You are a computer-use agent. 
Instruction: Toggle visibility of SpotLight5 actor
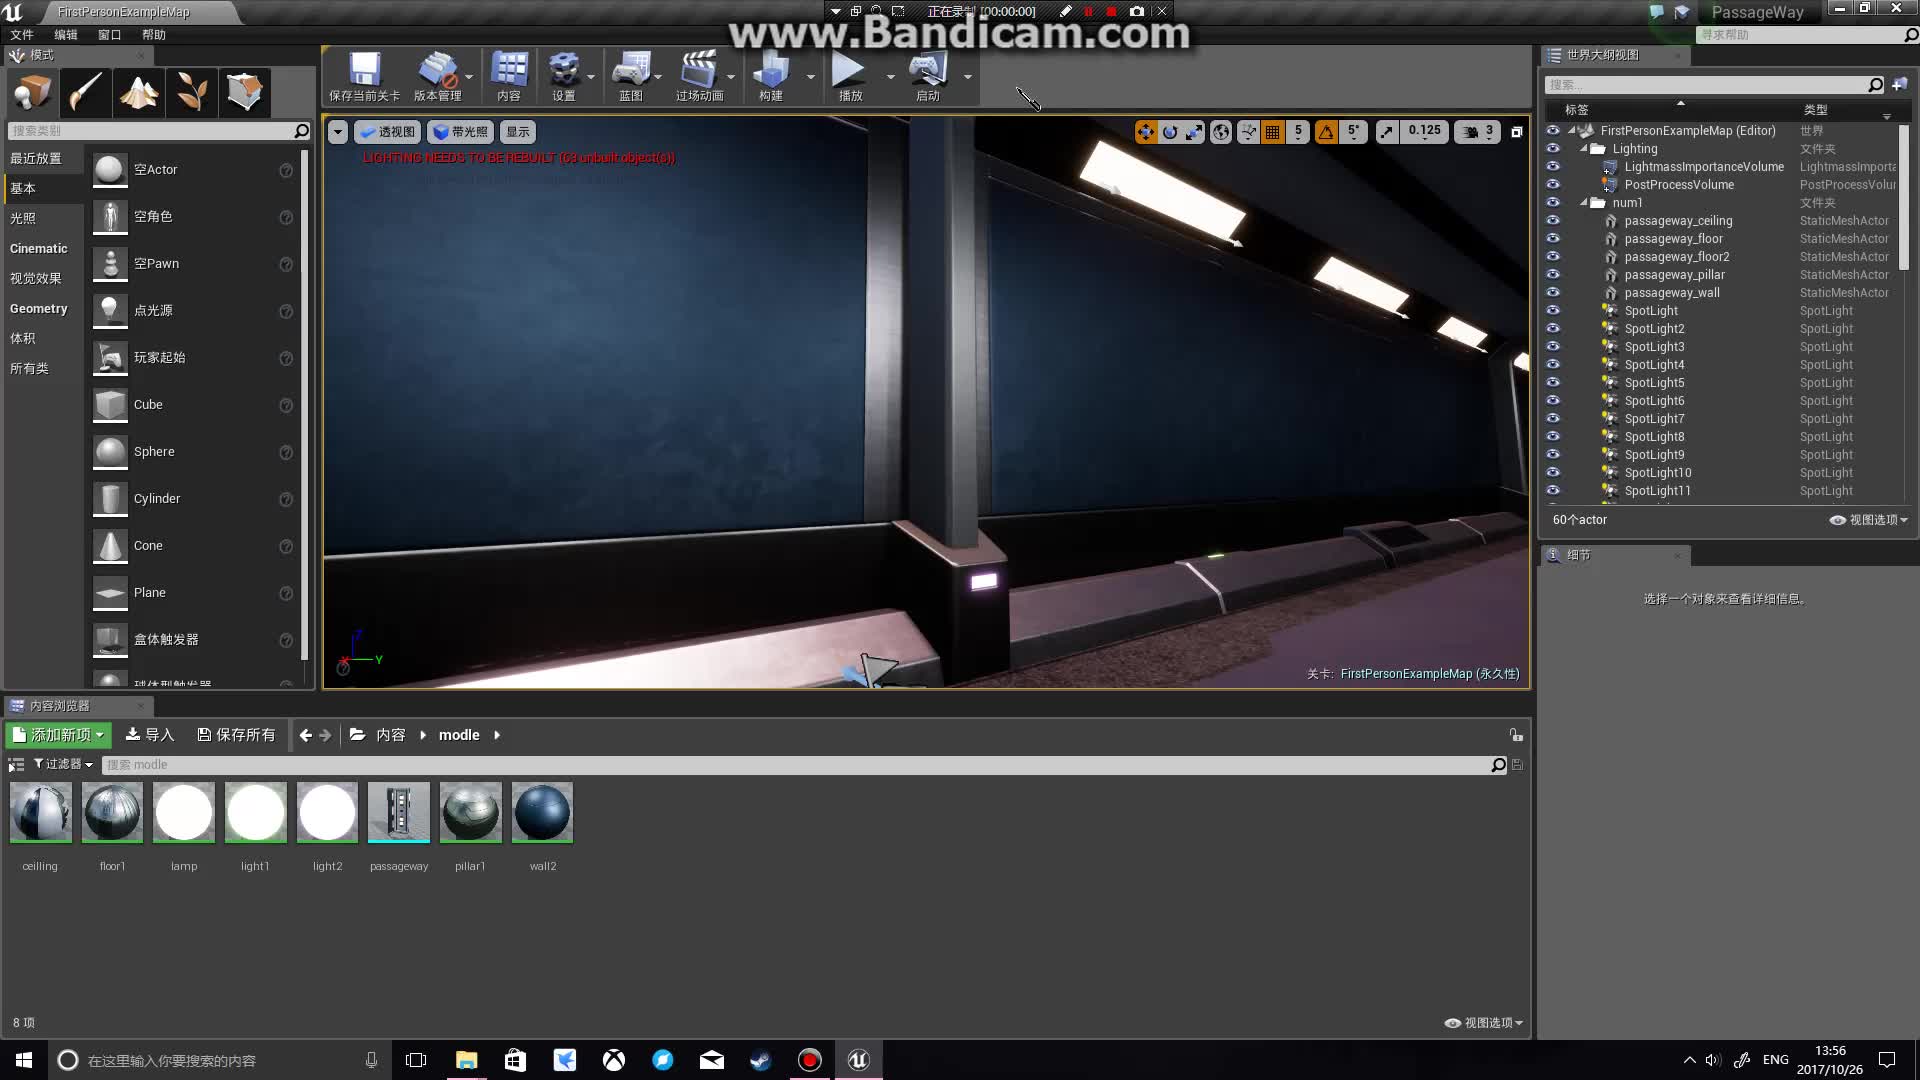coord(1553,382)
